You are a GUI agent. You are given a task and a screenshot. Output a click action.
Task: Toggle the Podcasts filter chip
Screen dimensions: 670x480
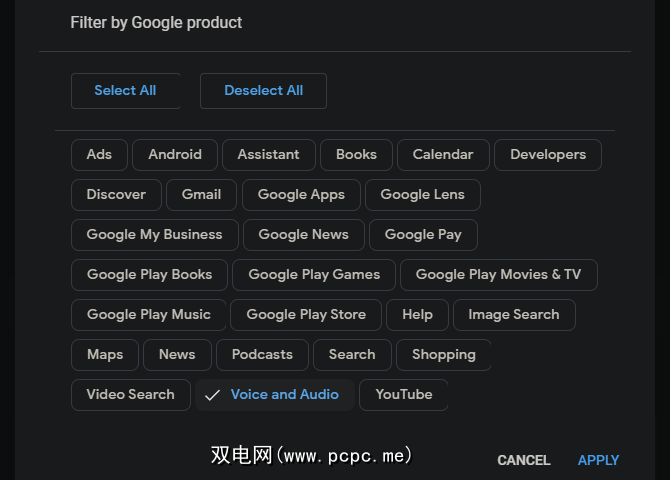click(x=262, y=355)
